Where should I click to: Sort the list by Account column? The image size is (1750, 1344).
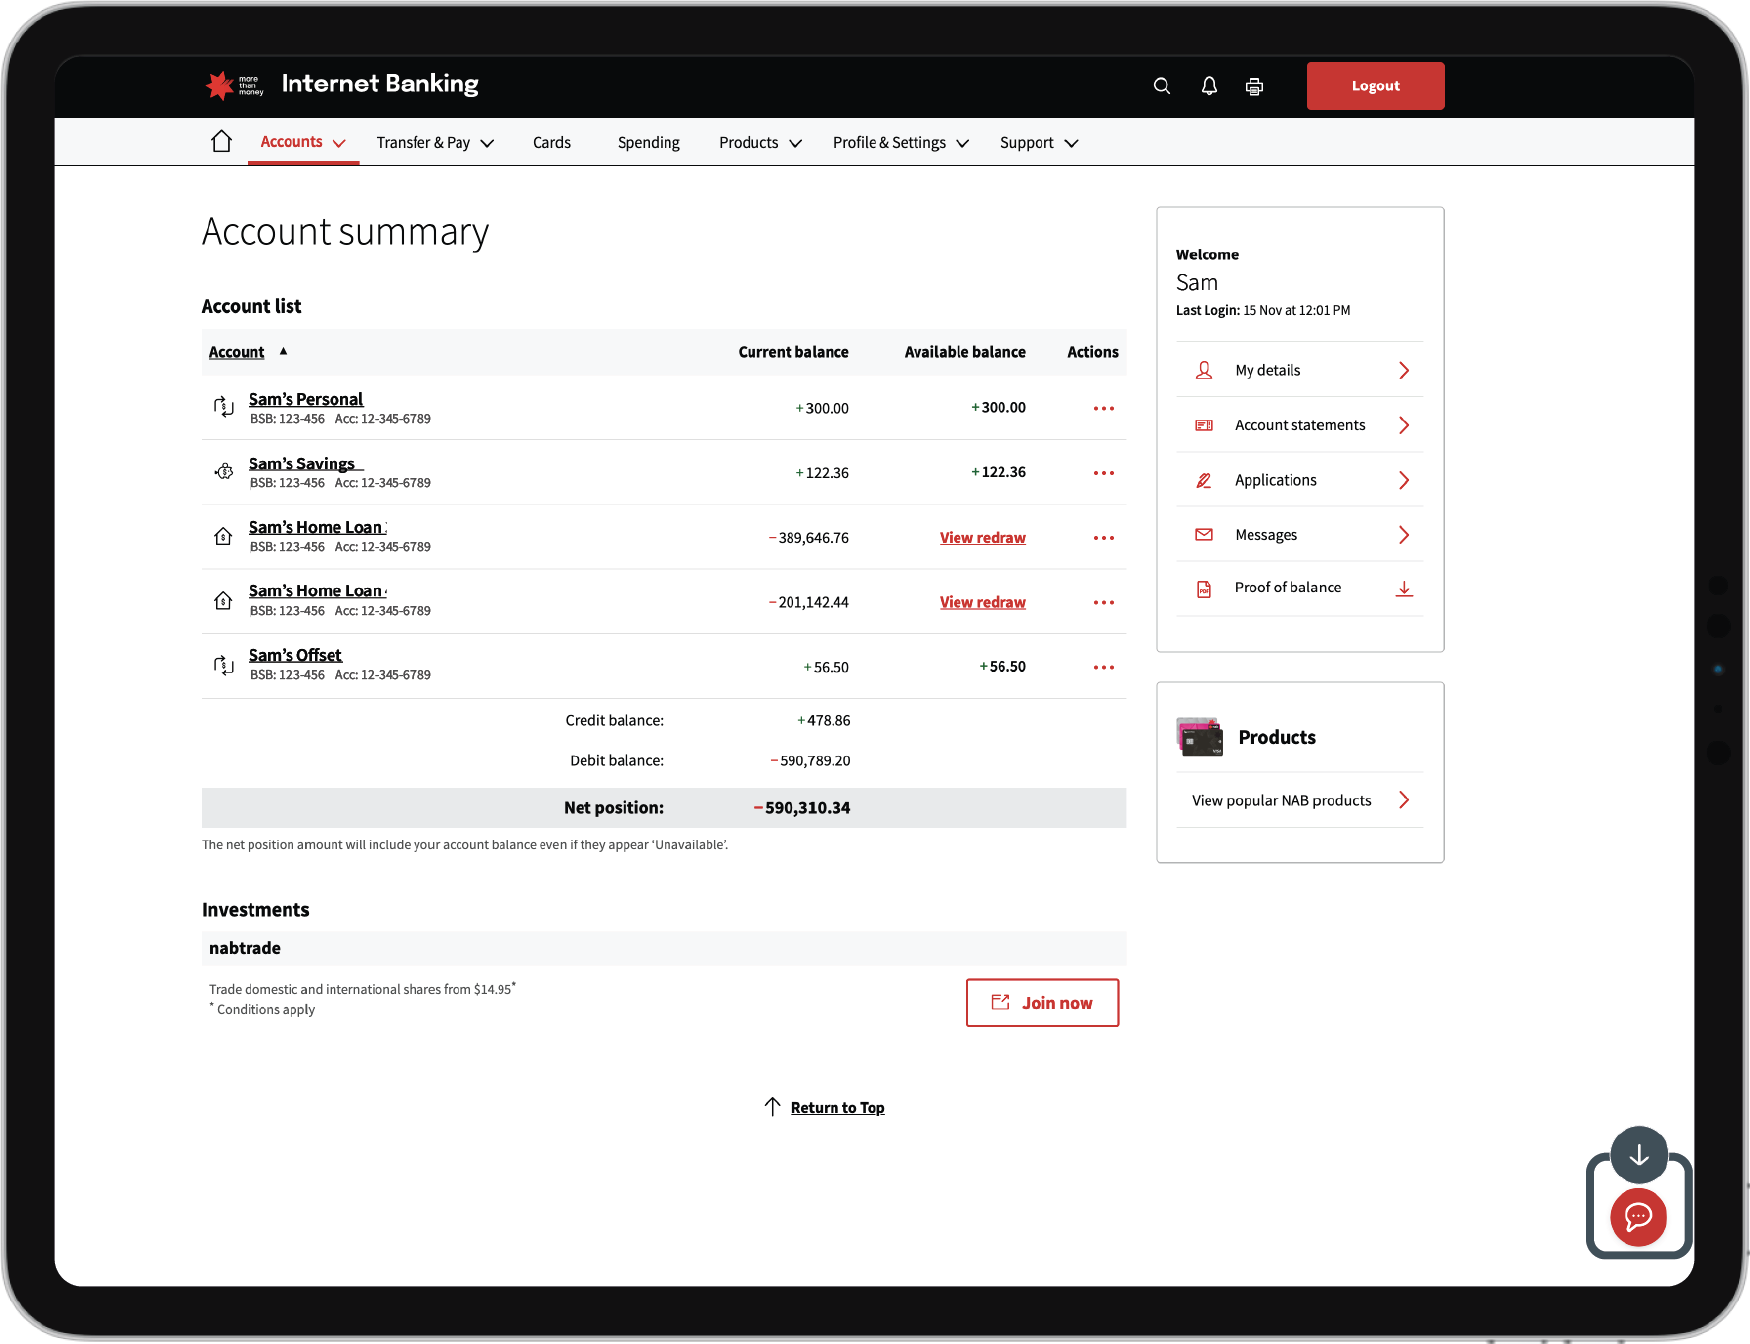click(237, 352)
